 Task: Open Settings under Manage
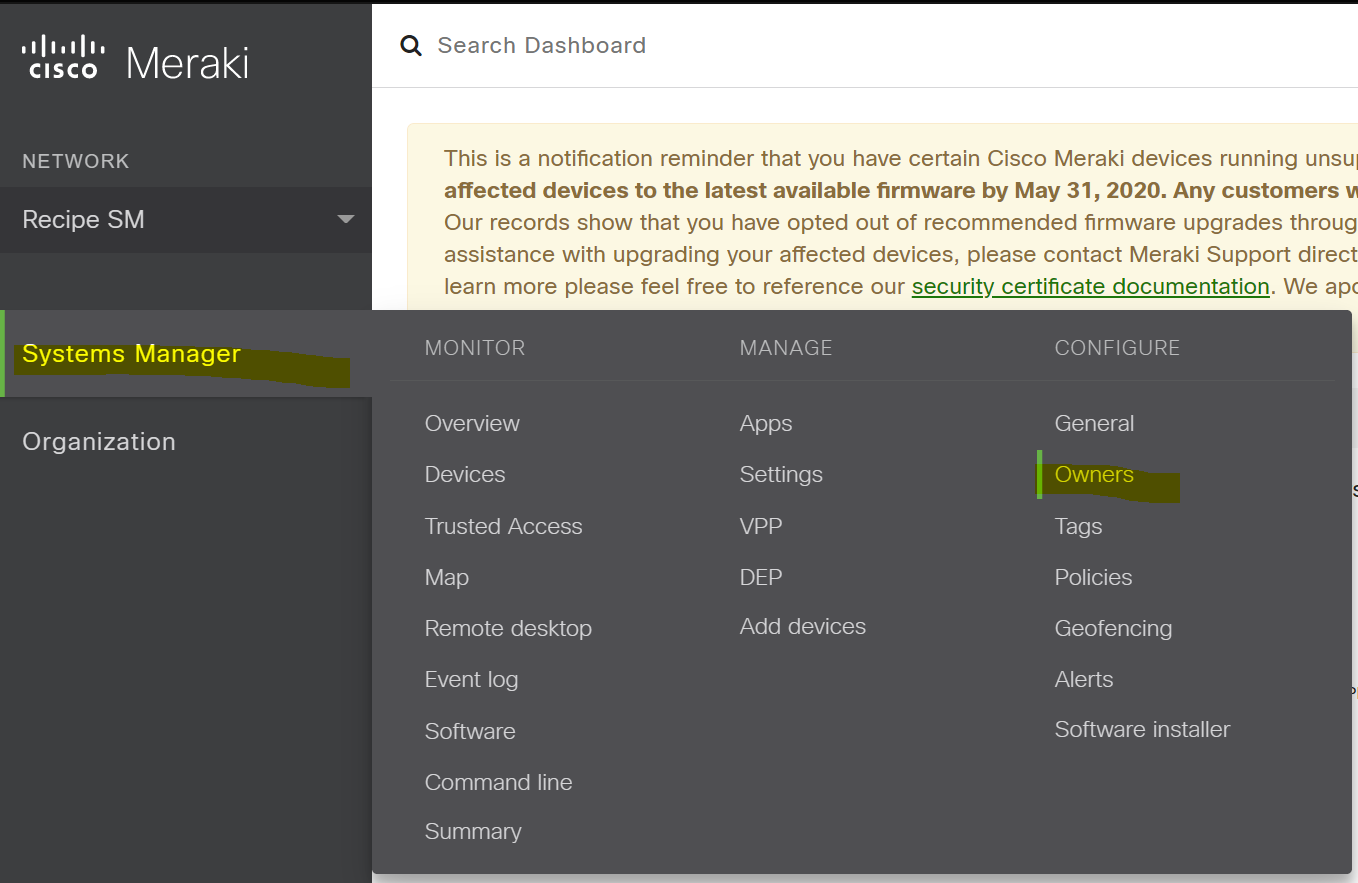(x=781, y=474)
